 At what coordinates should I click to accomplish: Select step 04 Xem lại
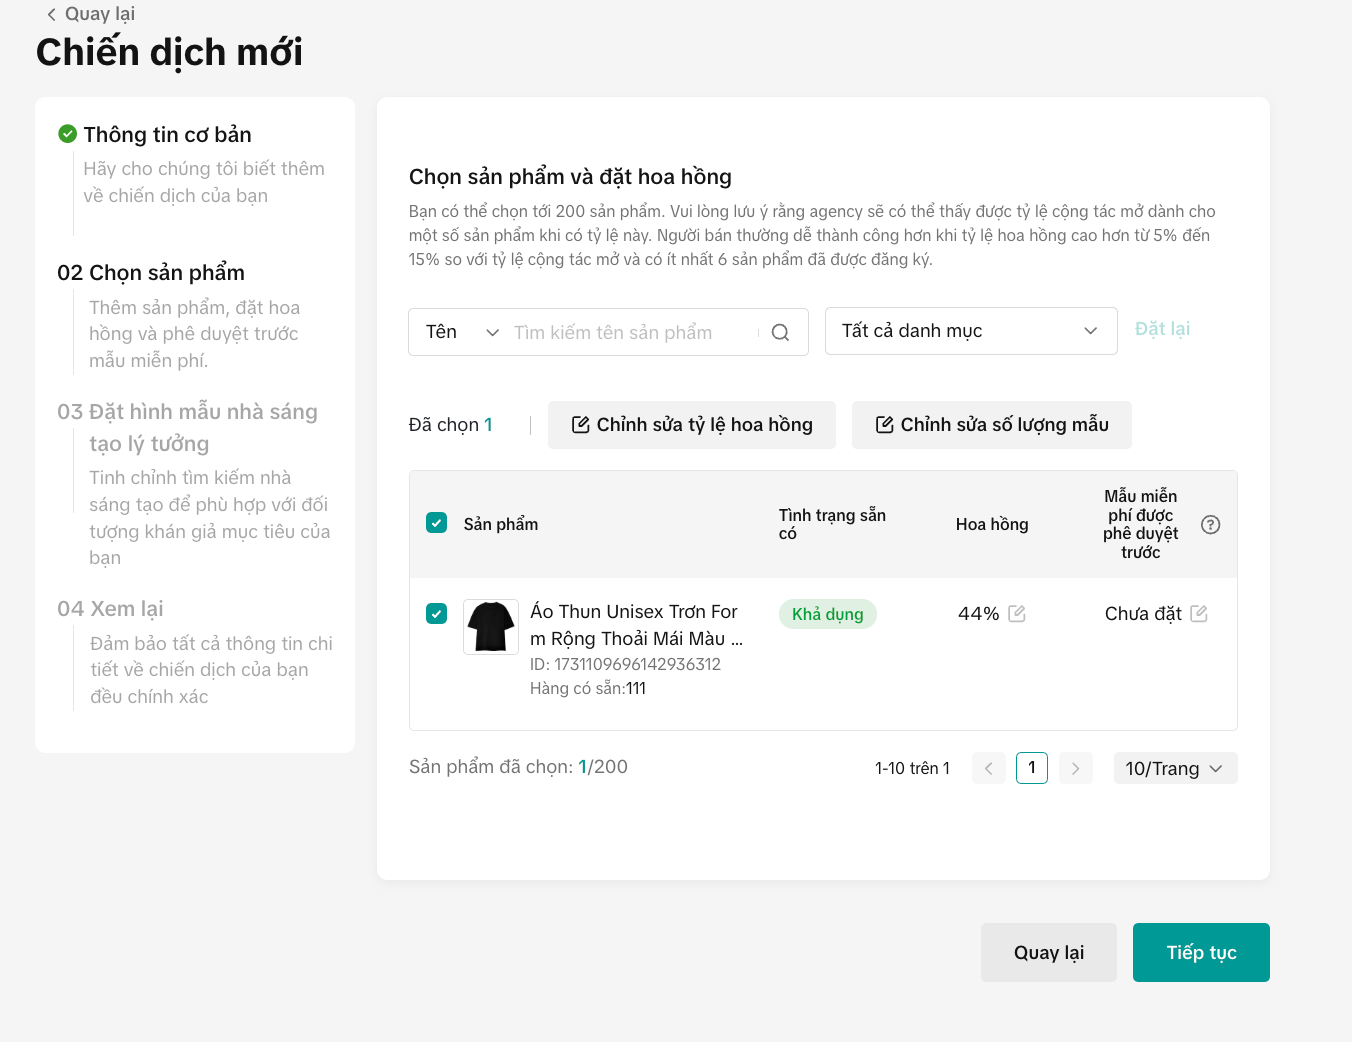[110, 609]
